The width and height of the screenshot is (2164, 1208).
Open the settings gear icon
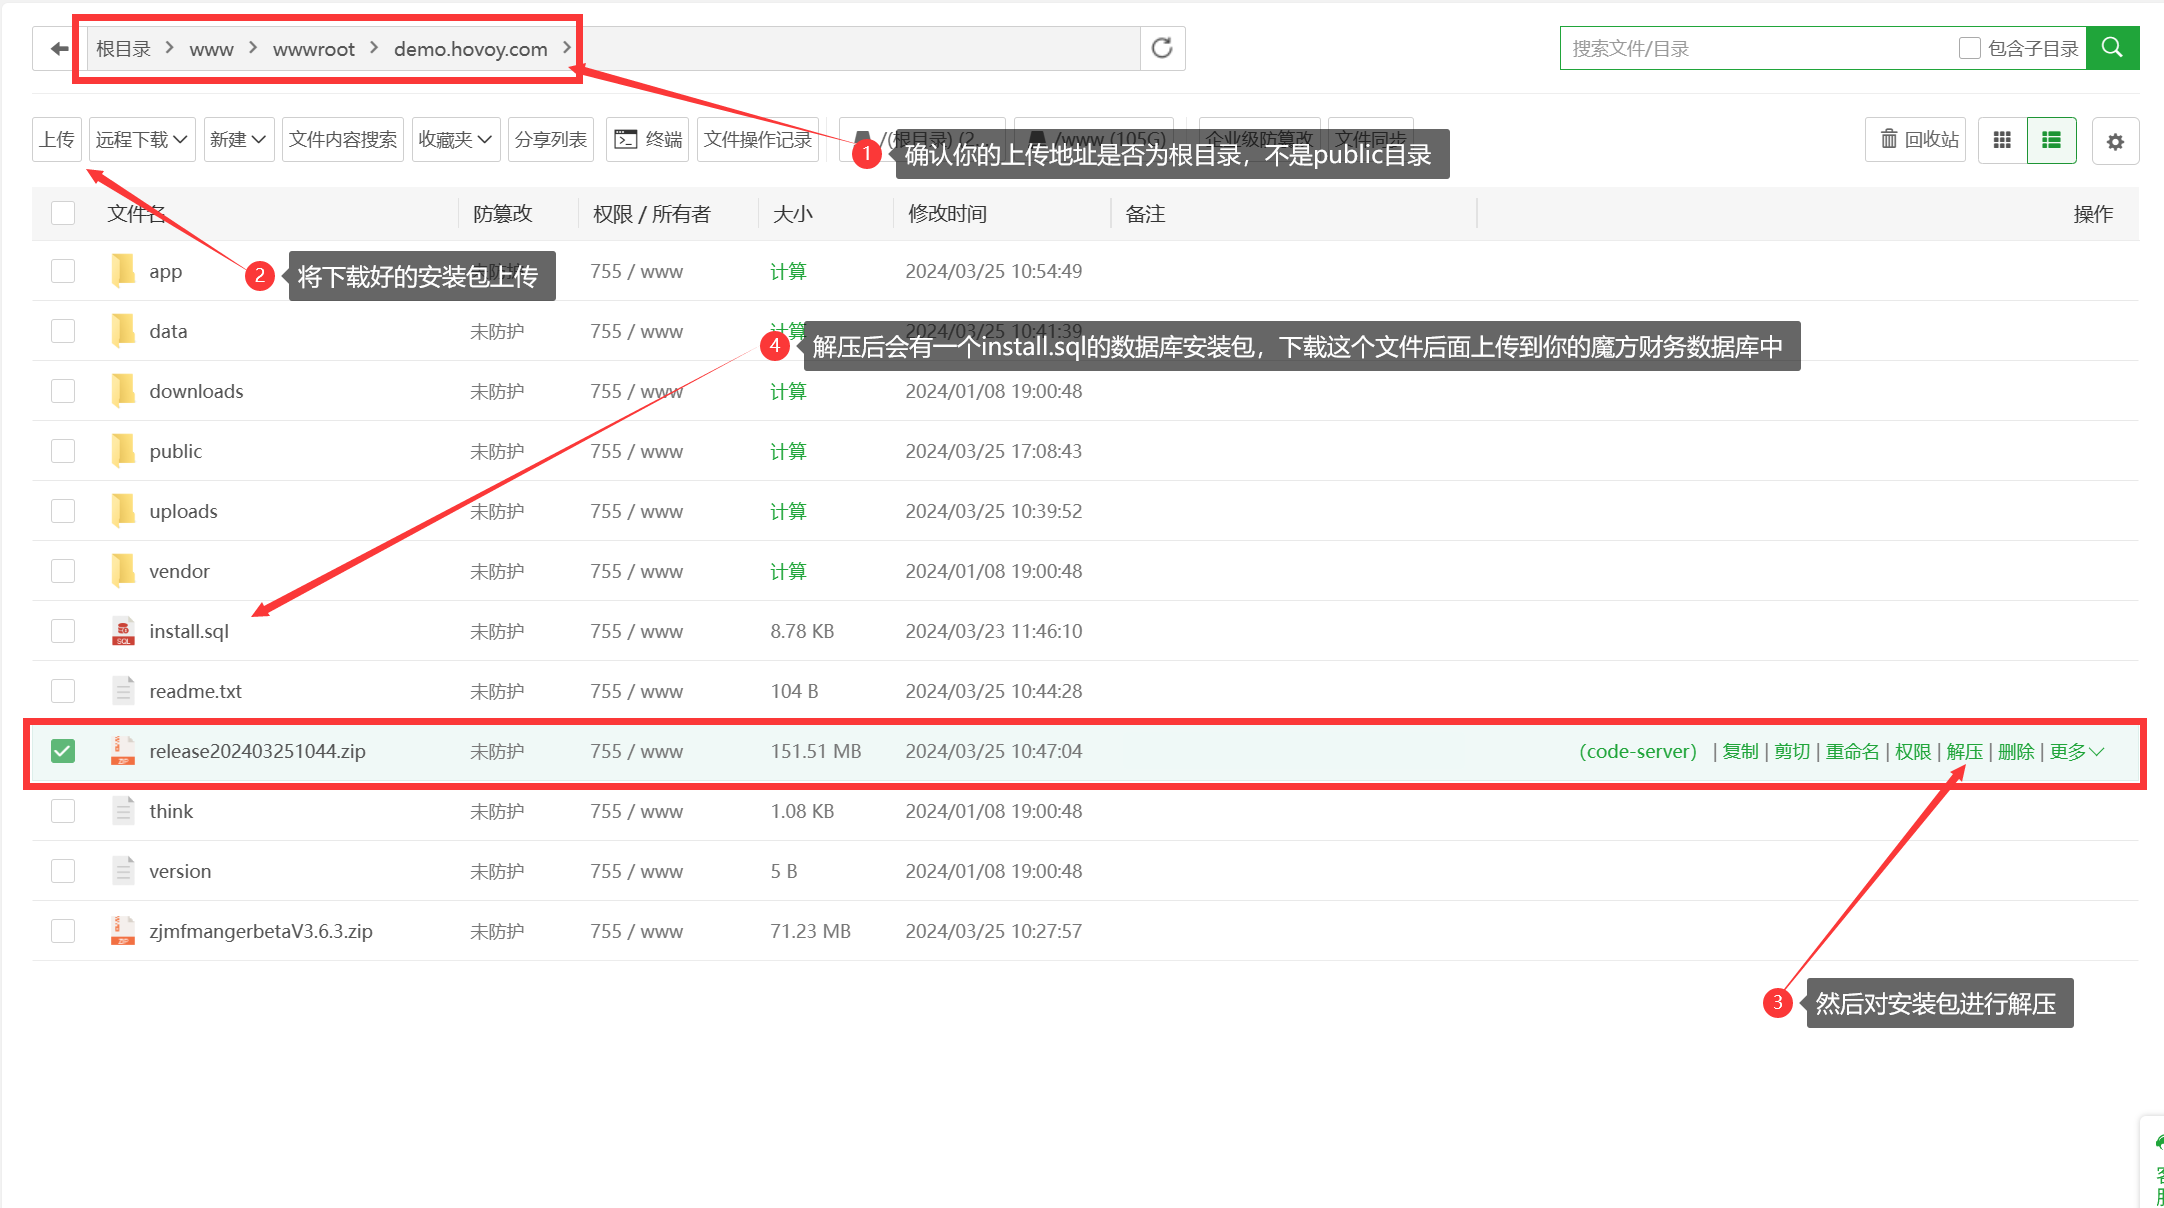pyautogui.click(x=2115, y=141)
